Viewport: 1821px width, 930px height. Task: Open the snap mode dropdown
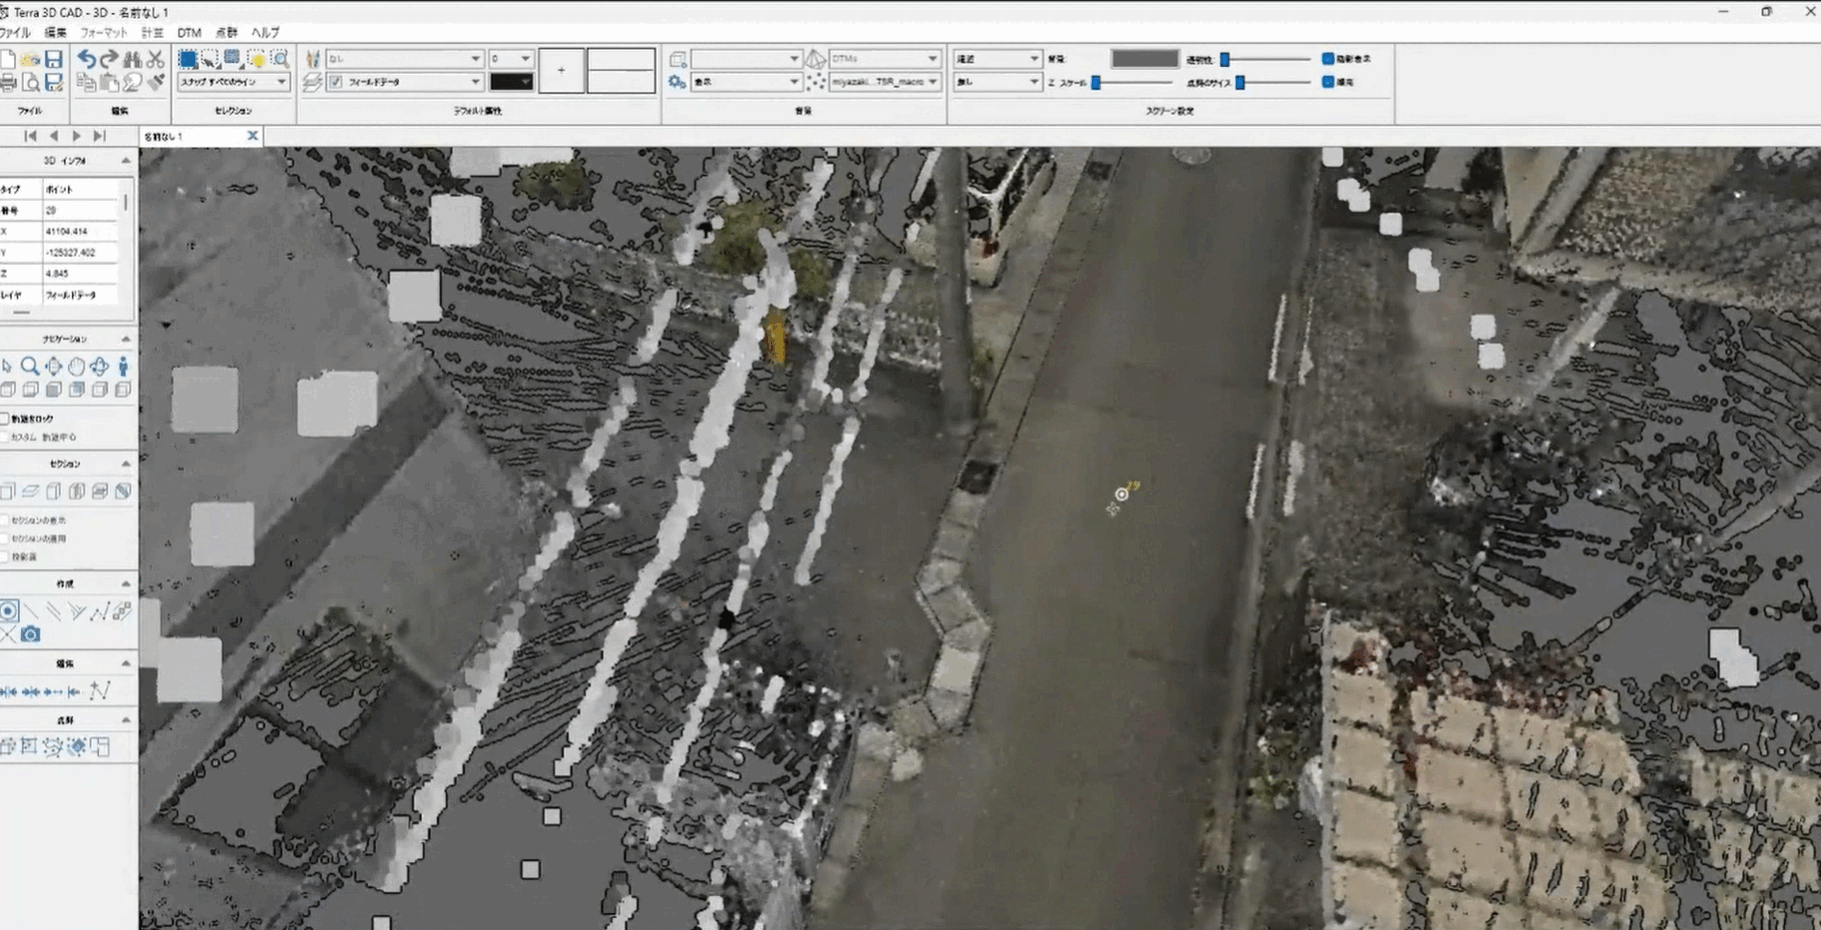233,82
